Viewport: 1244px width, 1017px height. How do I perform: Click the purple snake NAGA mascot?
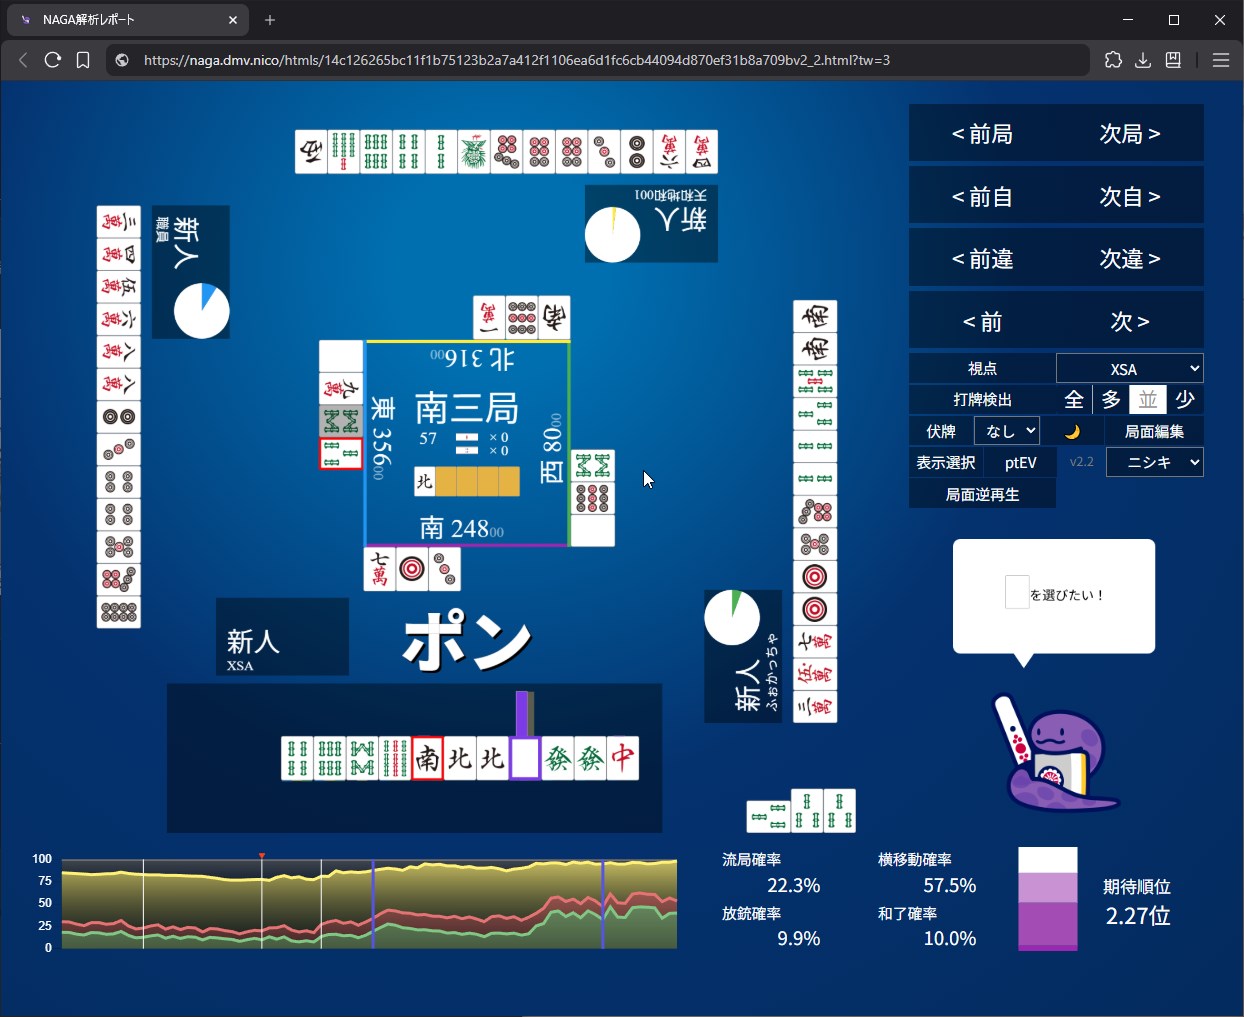(x=1057, y=757)
